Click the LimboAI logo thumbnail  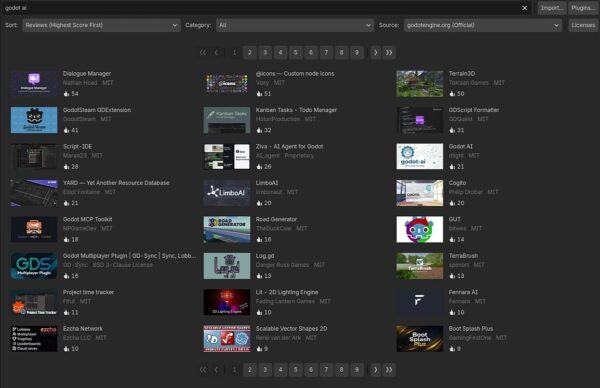tap(227, 193)
